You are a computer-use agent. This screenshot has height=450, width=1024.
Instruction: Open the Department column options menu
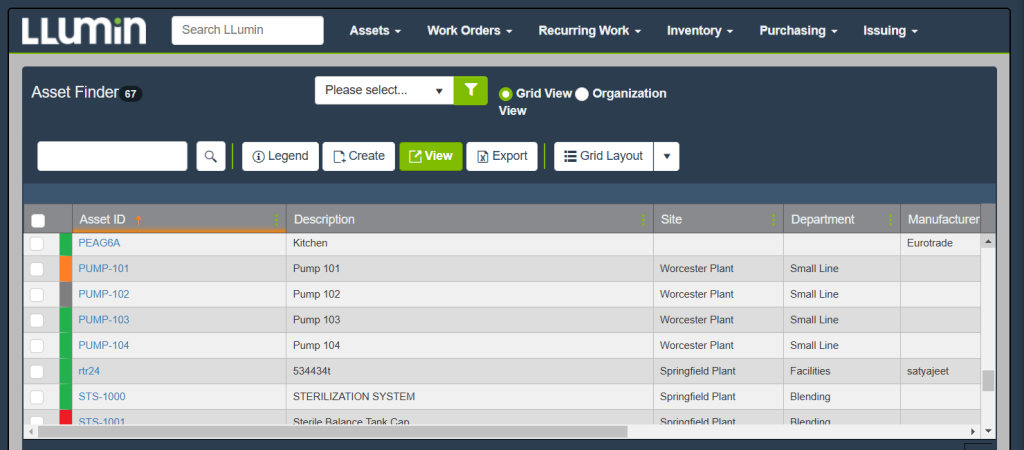point(890,220)
